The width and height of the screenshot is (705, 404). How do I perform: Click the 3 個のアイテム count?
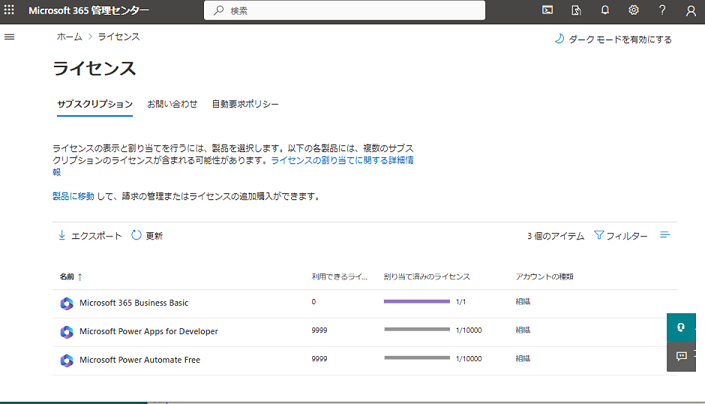click(x=556, y=236)
